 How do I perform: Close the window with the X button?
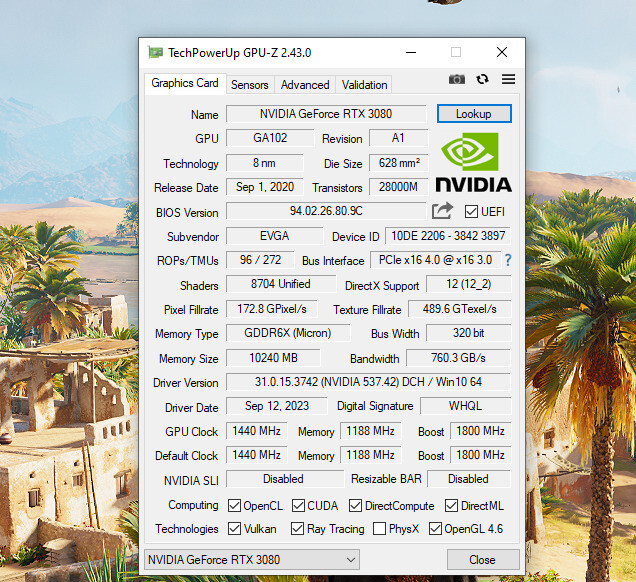tap(502, 52)
